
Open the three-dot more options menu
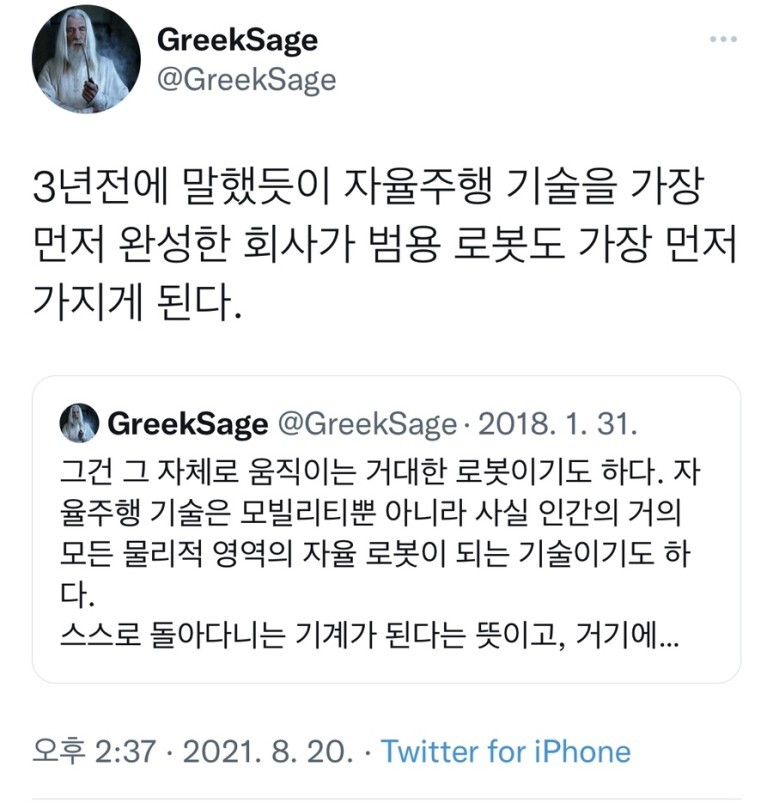point(722,39)
